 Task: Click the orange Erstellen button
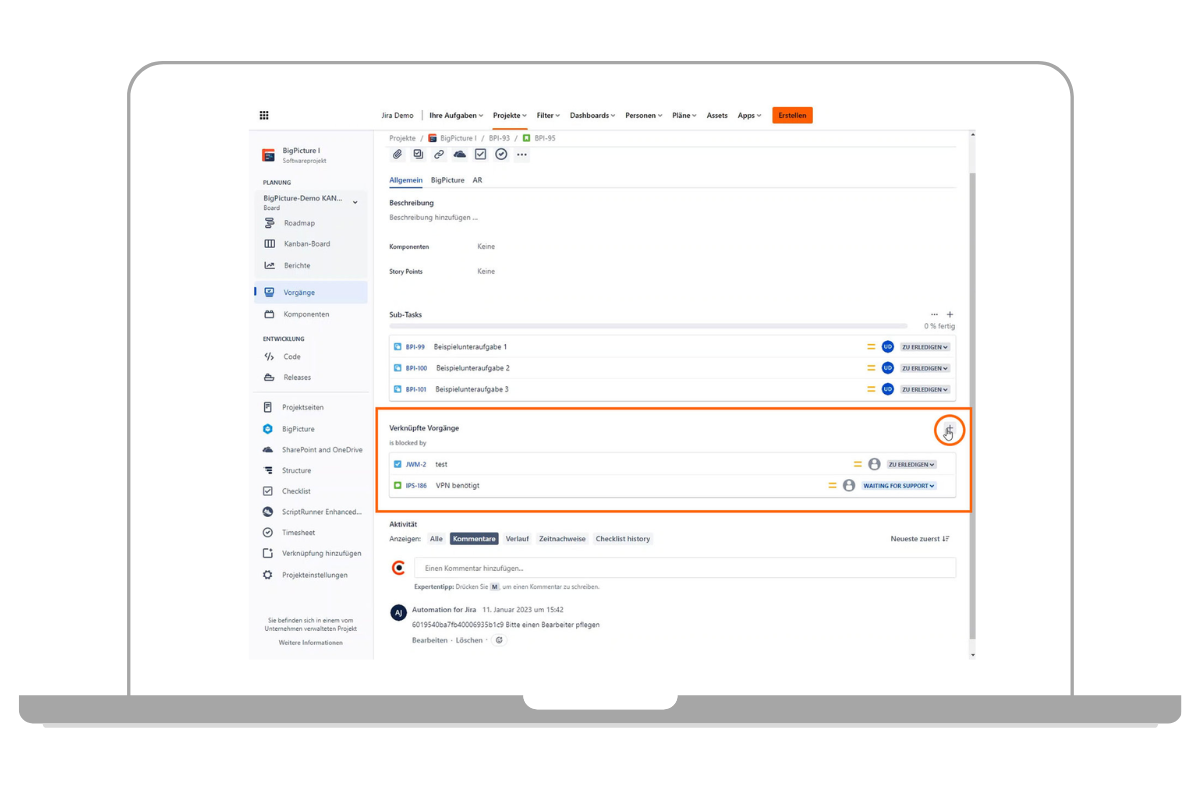tap(792, 116)
